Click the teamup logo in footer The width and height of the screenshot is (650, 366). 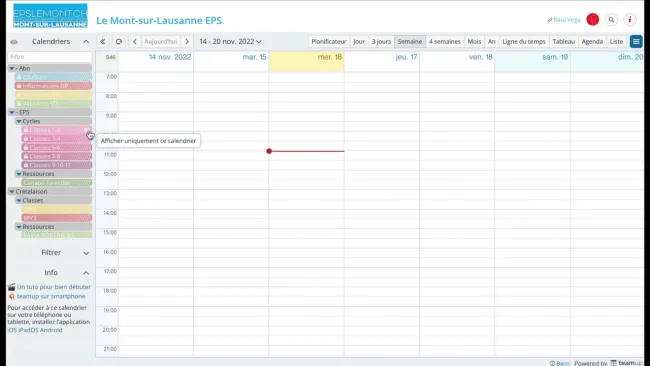[626, 363]
